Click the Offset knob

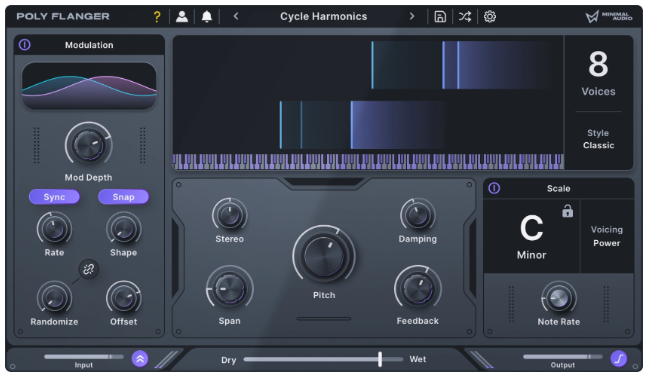click(123, 298)
